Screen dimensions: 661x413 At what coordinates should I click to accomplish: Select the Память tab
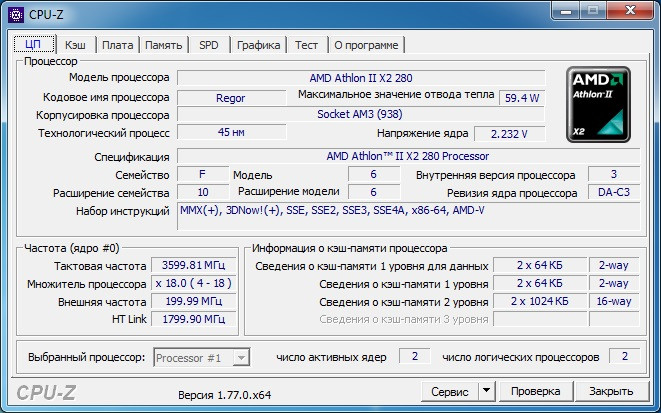tap(164, 45)
